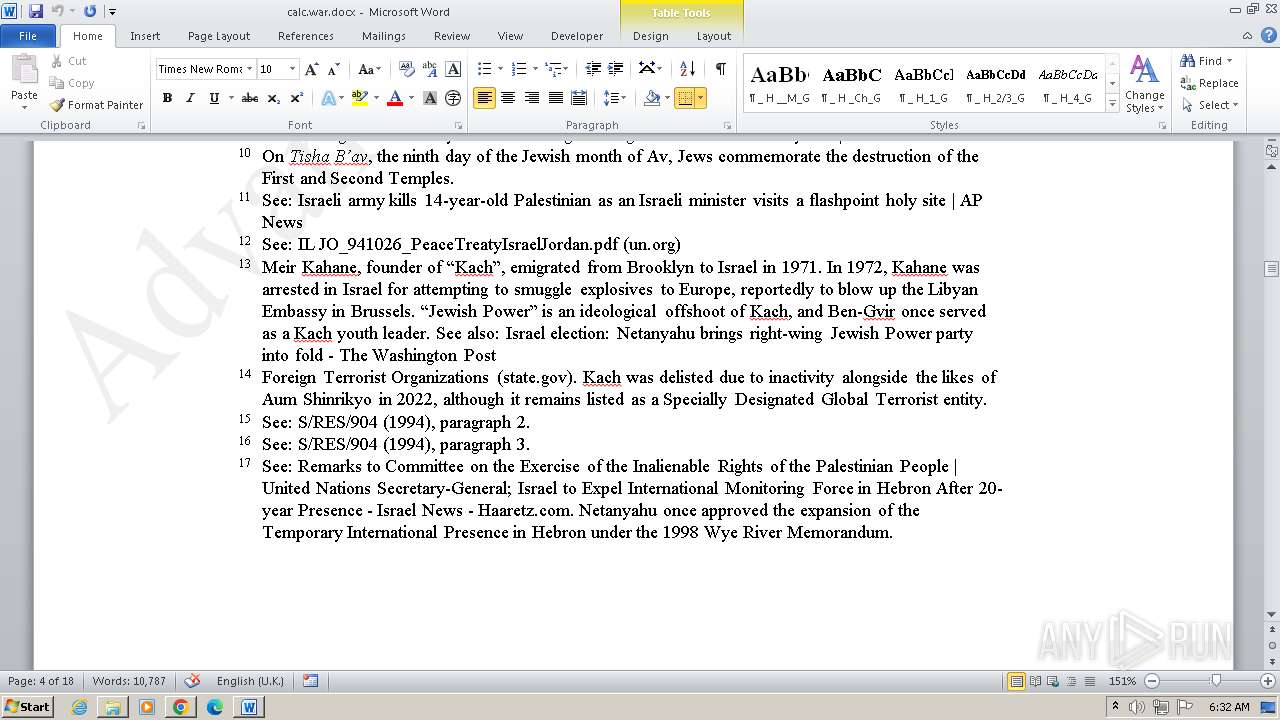
Task: Click Increase Indent icon
Action: pyautogui.click(x=616, y=69)
